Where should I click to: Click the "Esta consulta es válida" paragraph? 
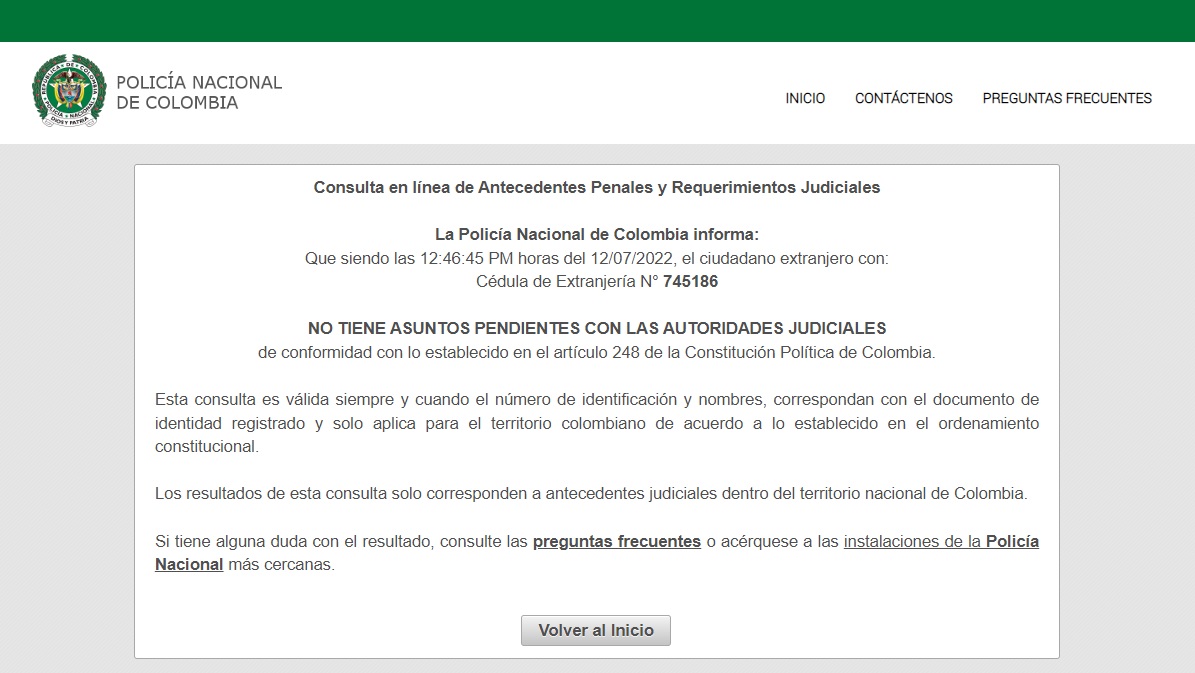(596, 423)
